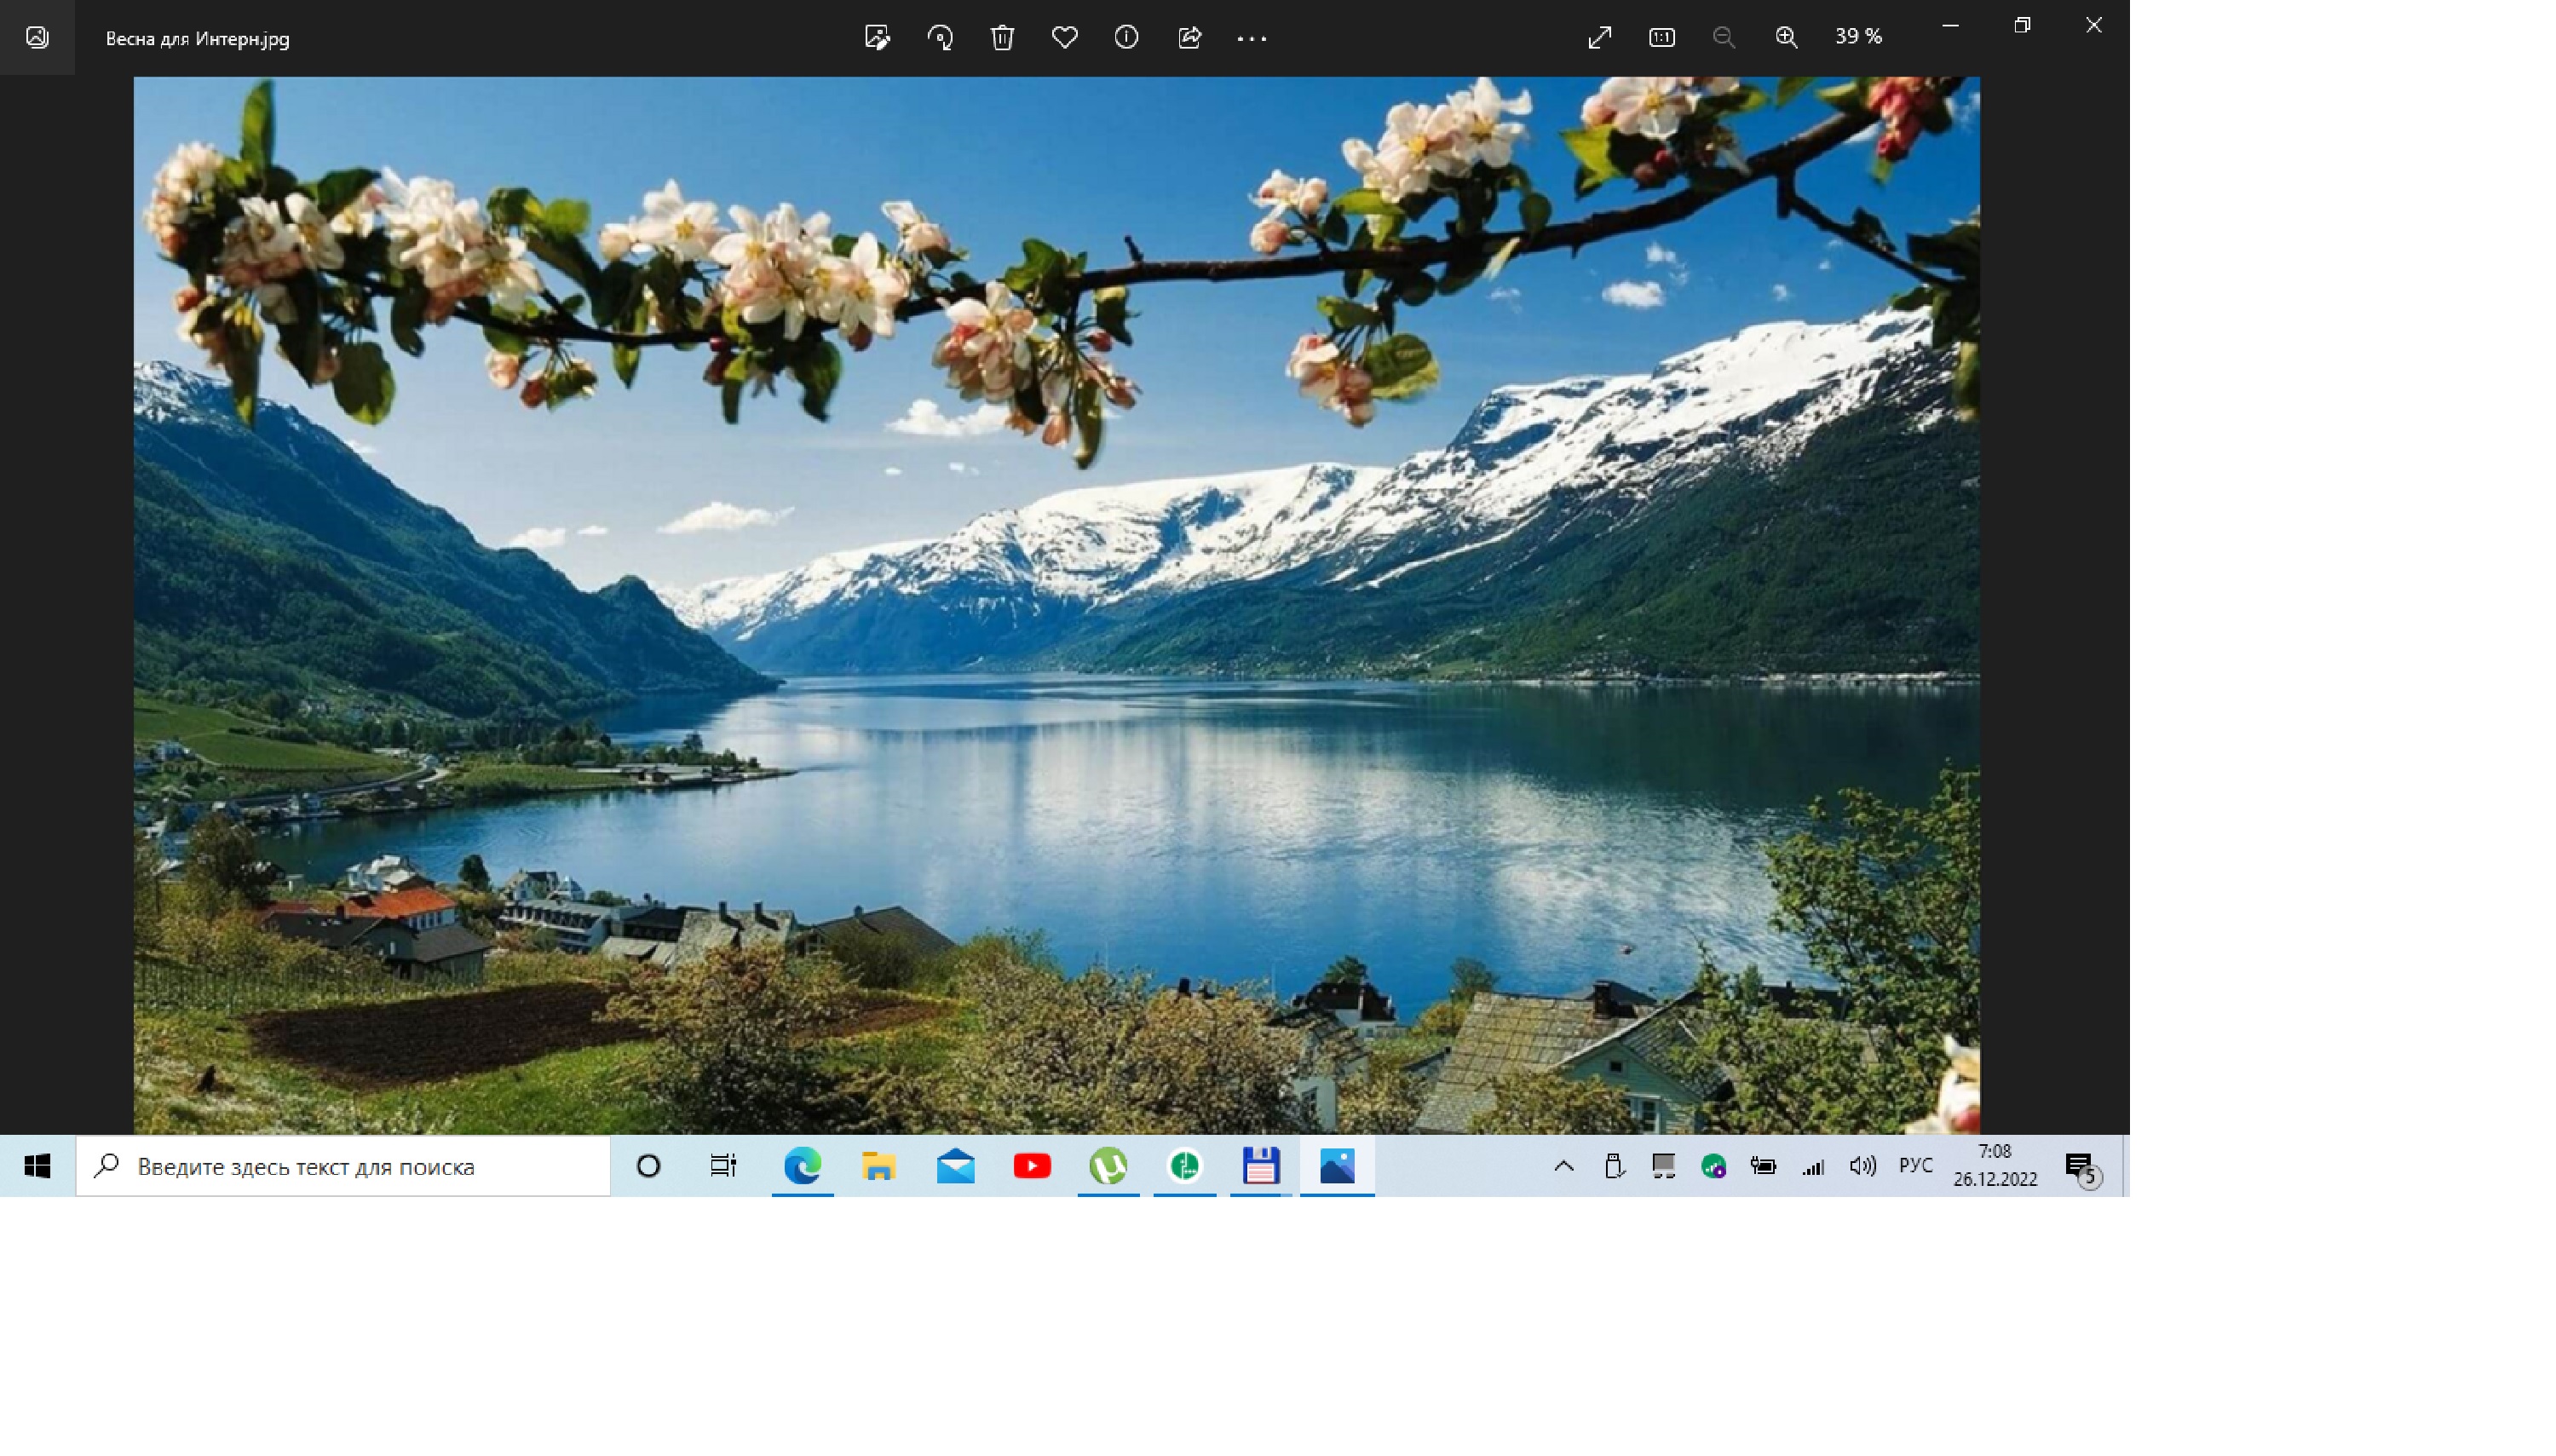Open the three-dots See more menu
The height and width of the screenshot is (1456, 2556).
pyautogui.click(x=1252, y=38)
